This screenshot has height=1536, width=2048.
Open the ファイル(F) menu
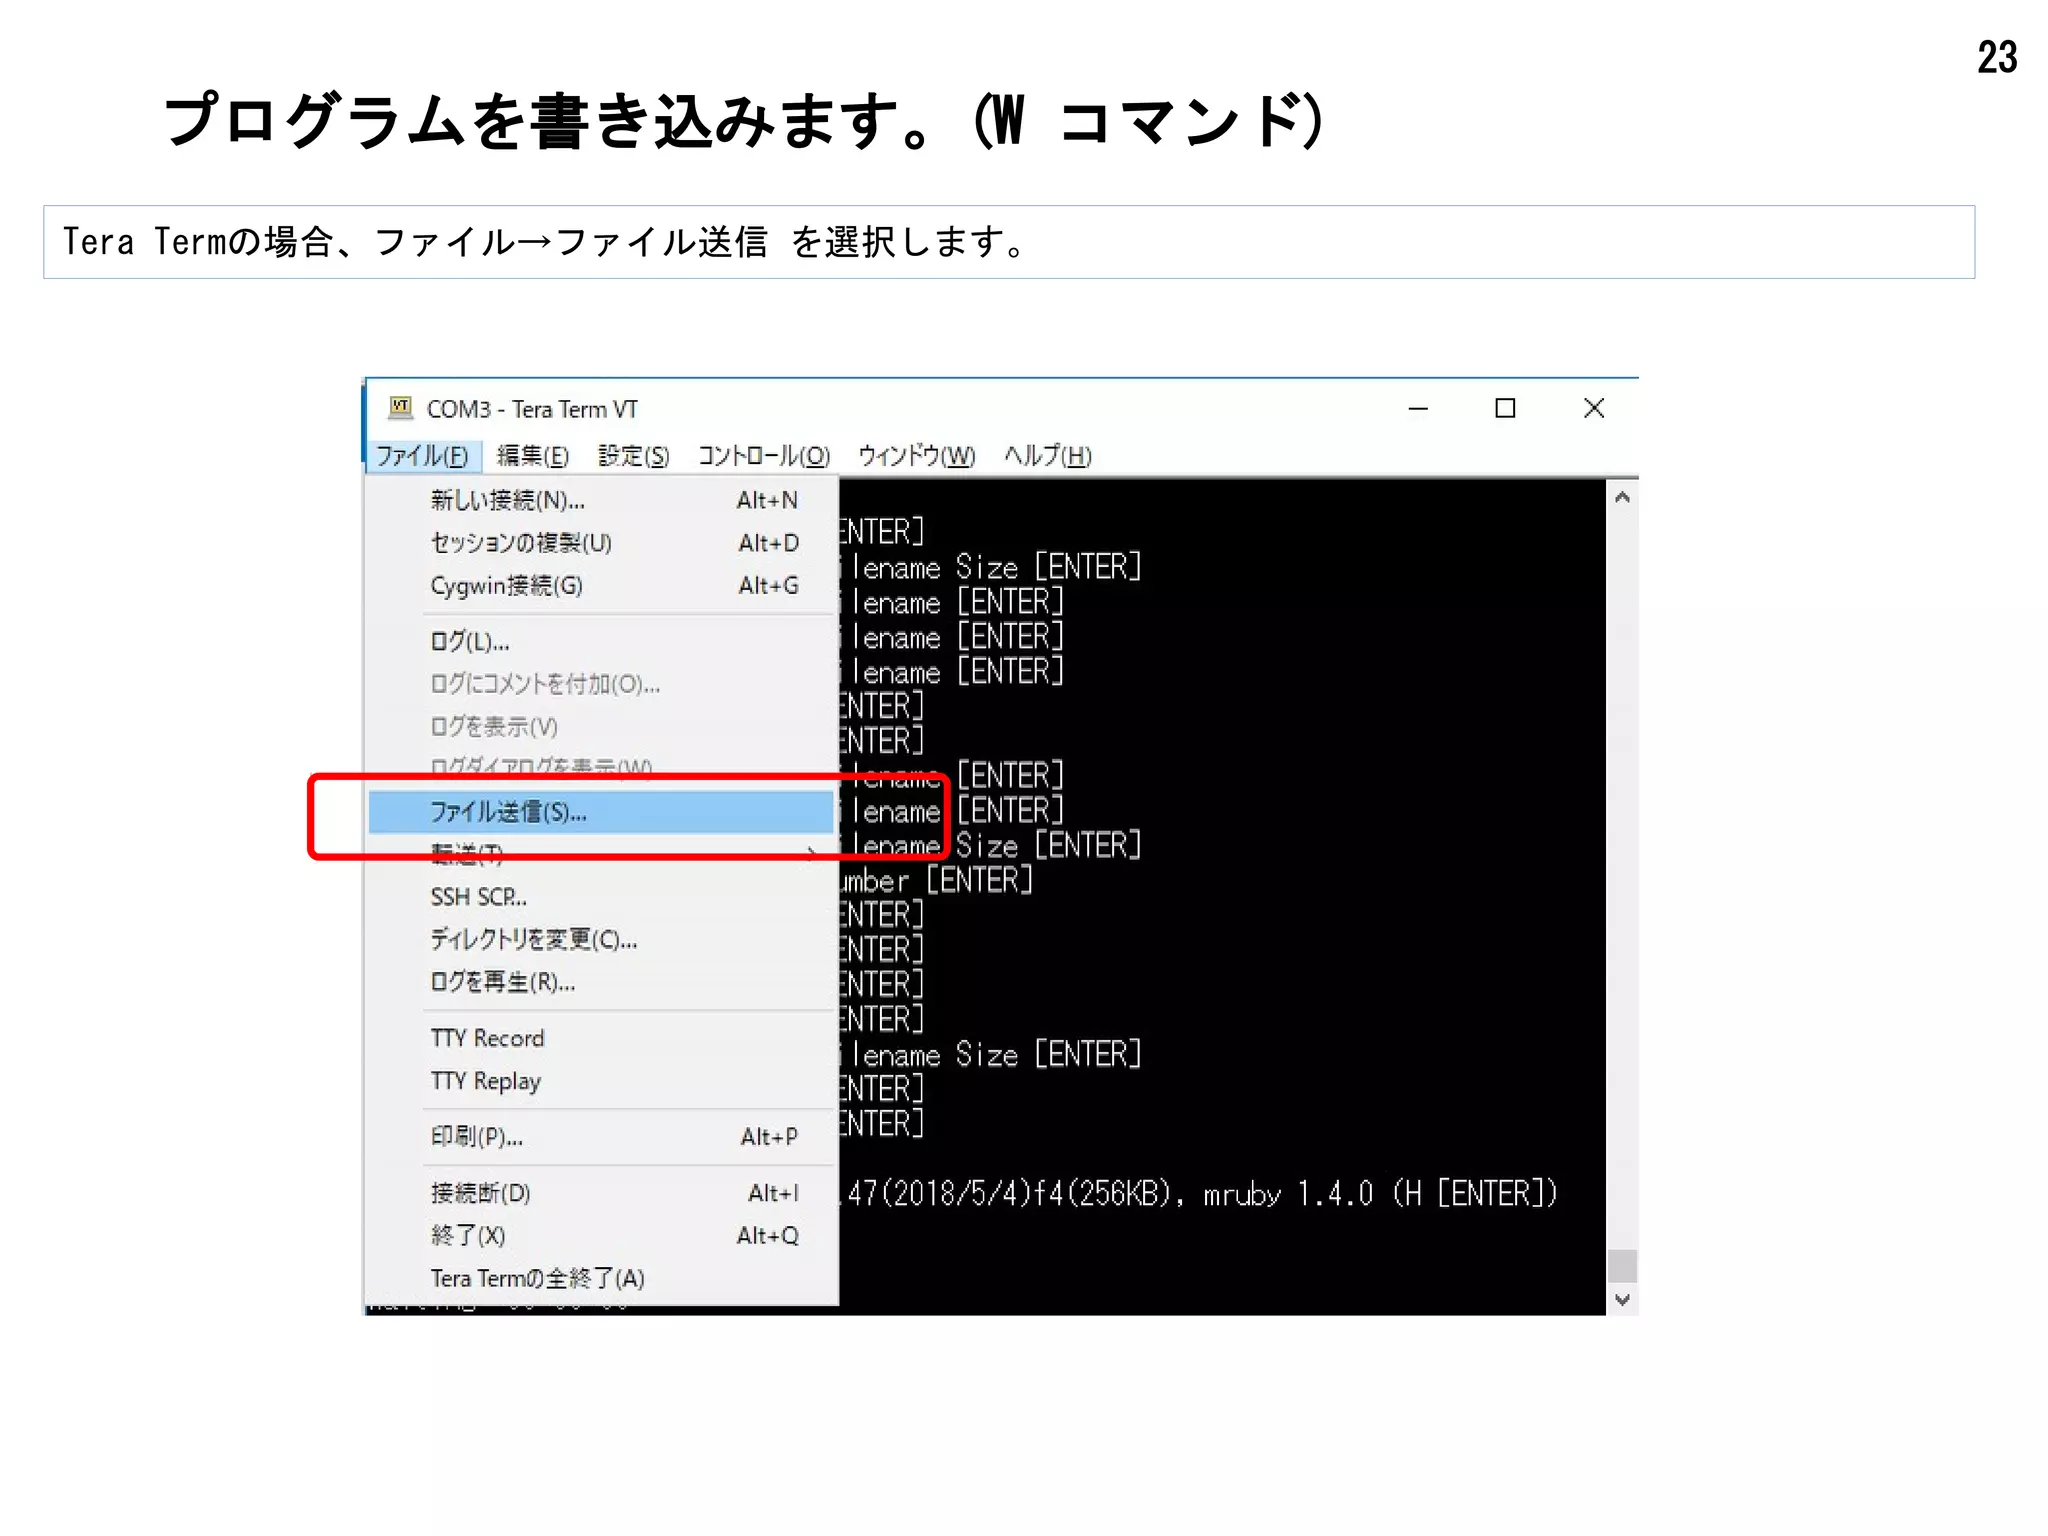coord(422,456)
